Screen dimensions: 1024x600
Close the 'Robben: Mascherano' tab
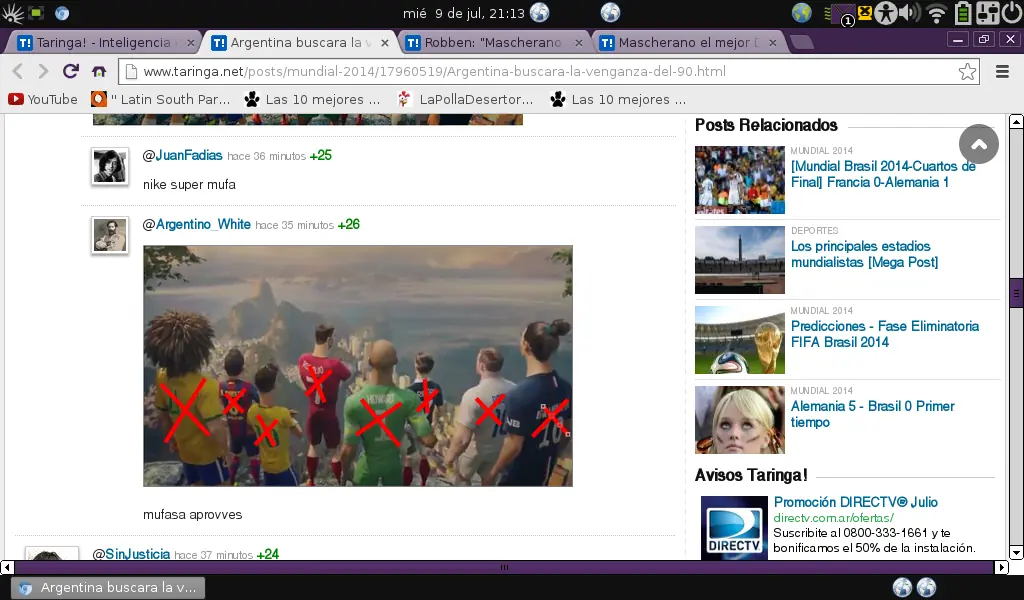click(579, 42)
